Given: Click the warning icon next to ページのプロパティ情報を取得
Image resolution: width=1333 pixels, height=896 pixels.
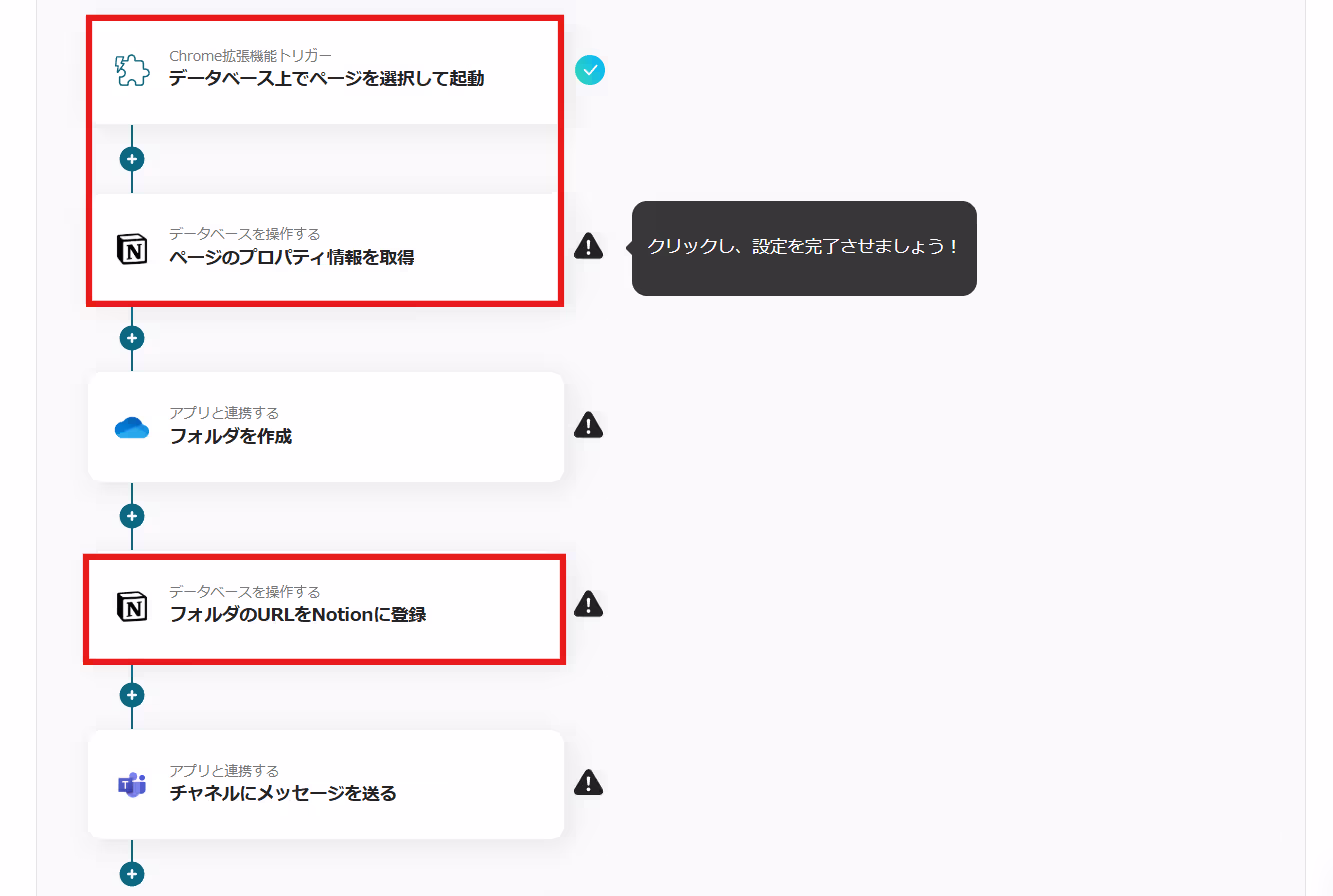Looking at the screenshot, I should (589, 246).
